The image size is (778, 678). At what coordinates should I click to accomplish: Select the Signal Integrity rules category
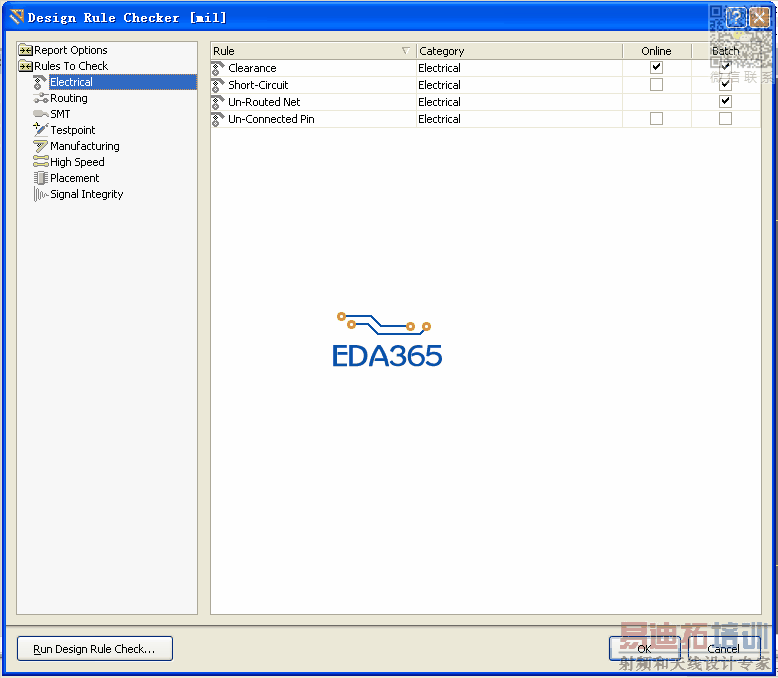tap(86, 194)
